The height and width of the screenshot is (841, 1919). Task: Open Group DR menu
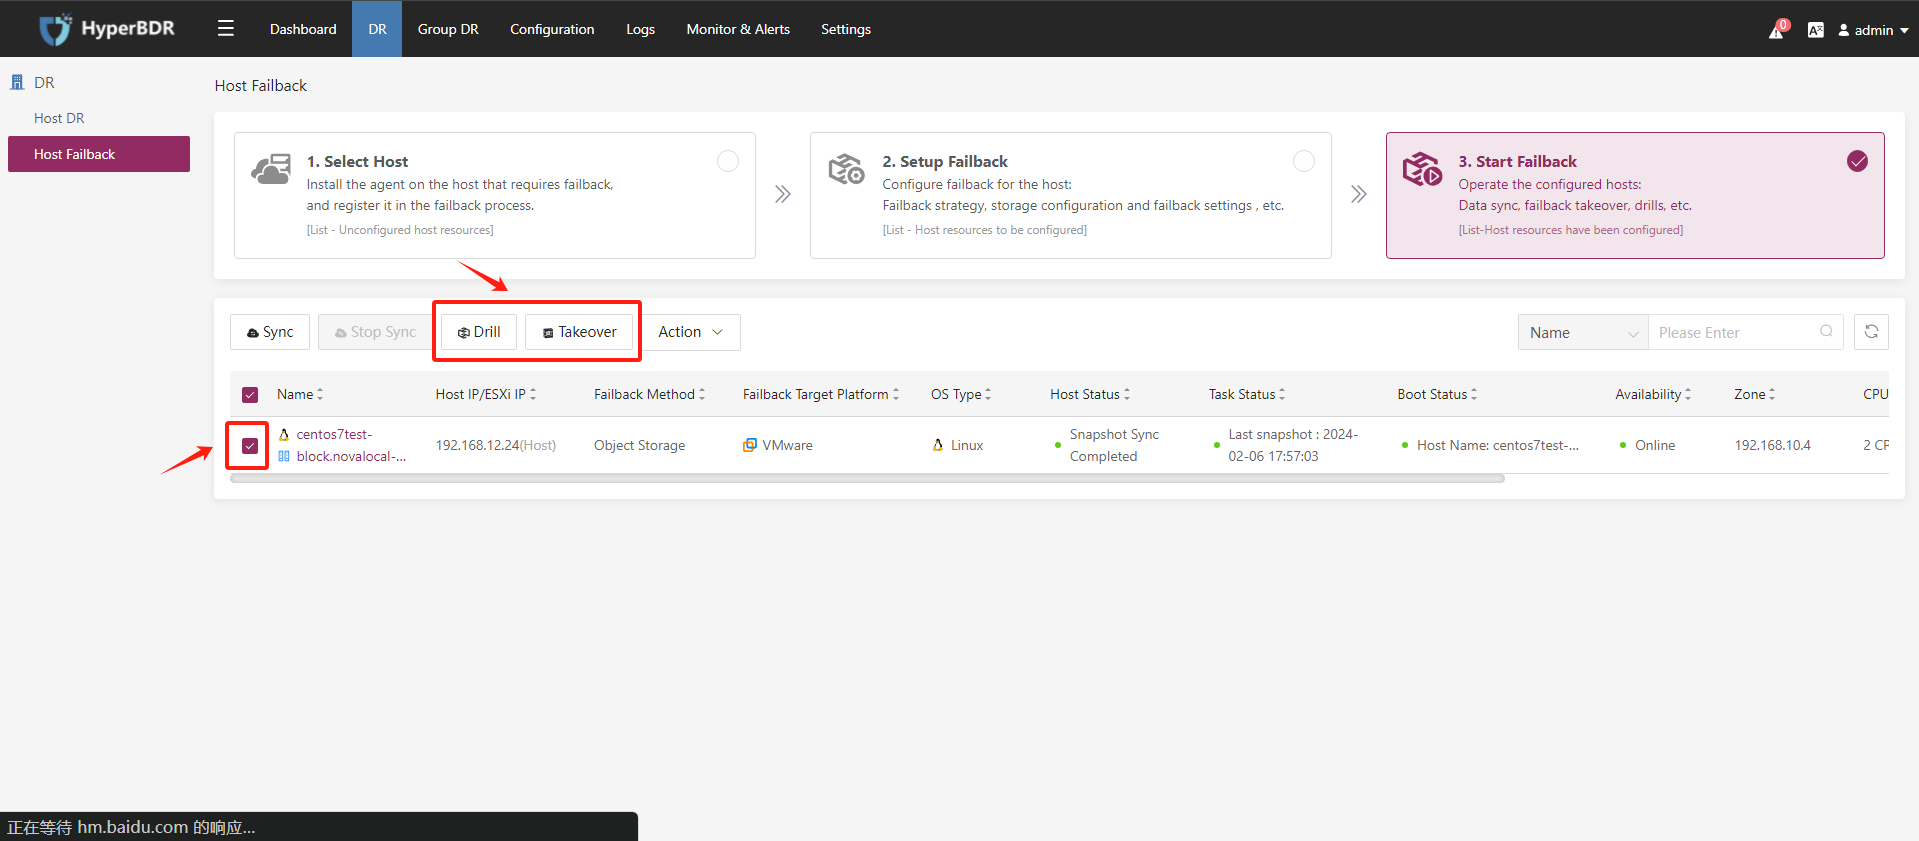[x=448, y=29]
